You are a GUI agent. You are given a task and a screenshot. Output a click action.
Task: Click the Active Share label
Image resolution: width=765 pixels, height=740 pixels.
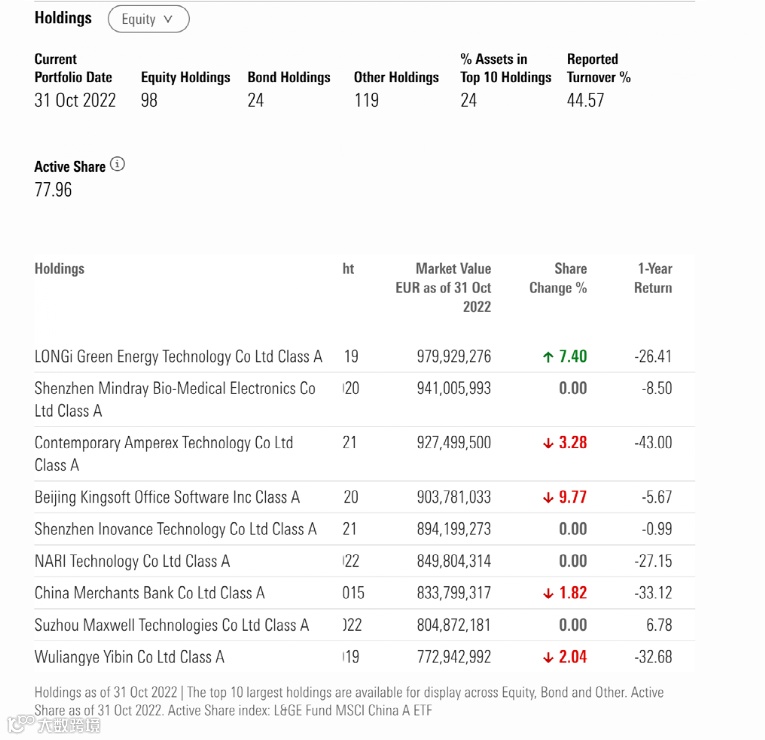click(70, 167)
